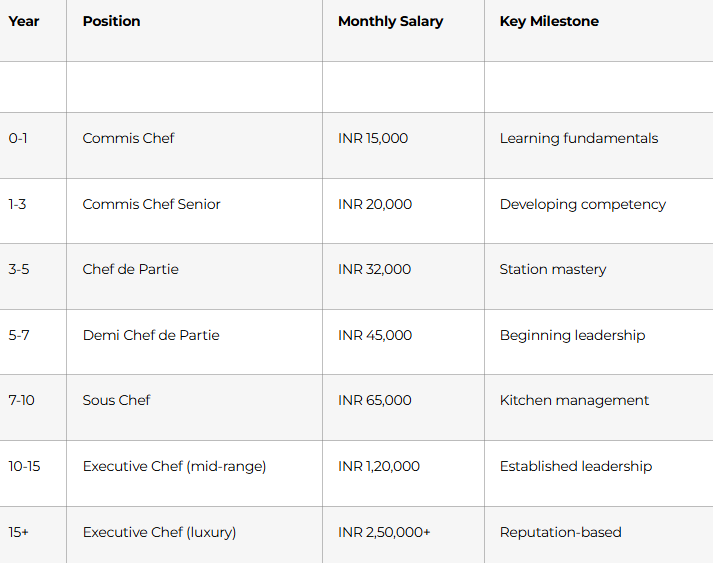Screen dimensions: 713x563
Task: Click the Year column header
Action: click(x=24, y=21)
